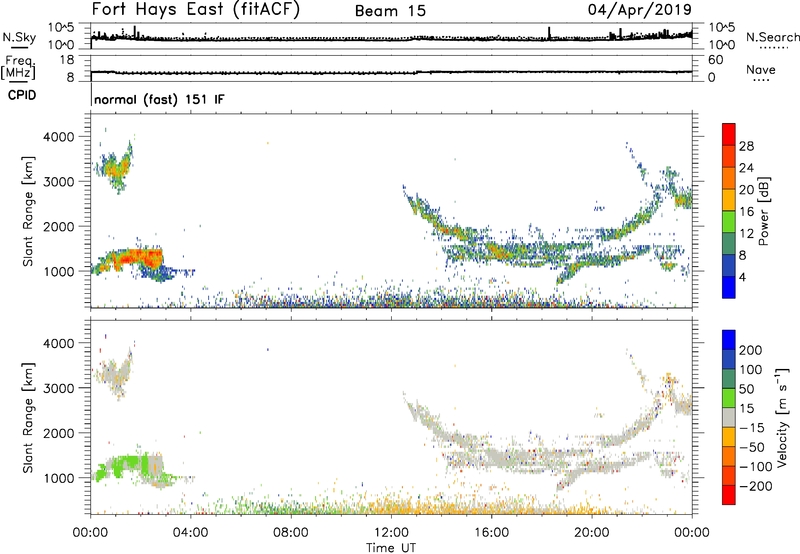Select the "Beam 15" label
Image resolution: width=800 pixels, height=554 pixels.
pyautogui.click(x=390, y=11)
